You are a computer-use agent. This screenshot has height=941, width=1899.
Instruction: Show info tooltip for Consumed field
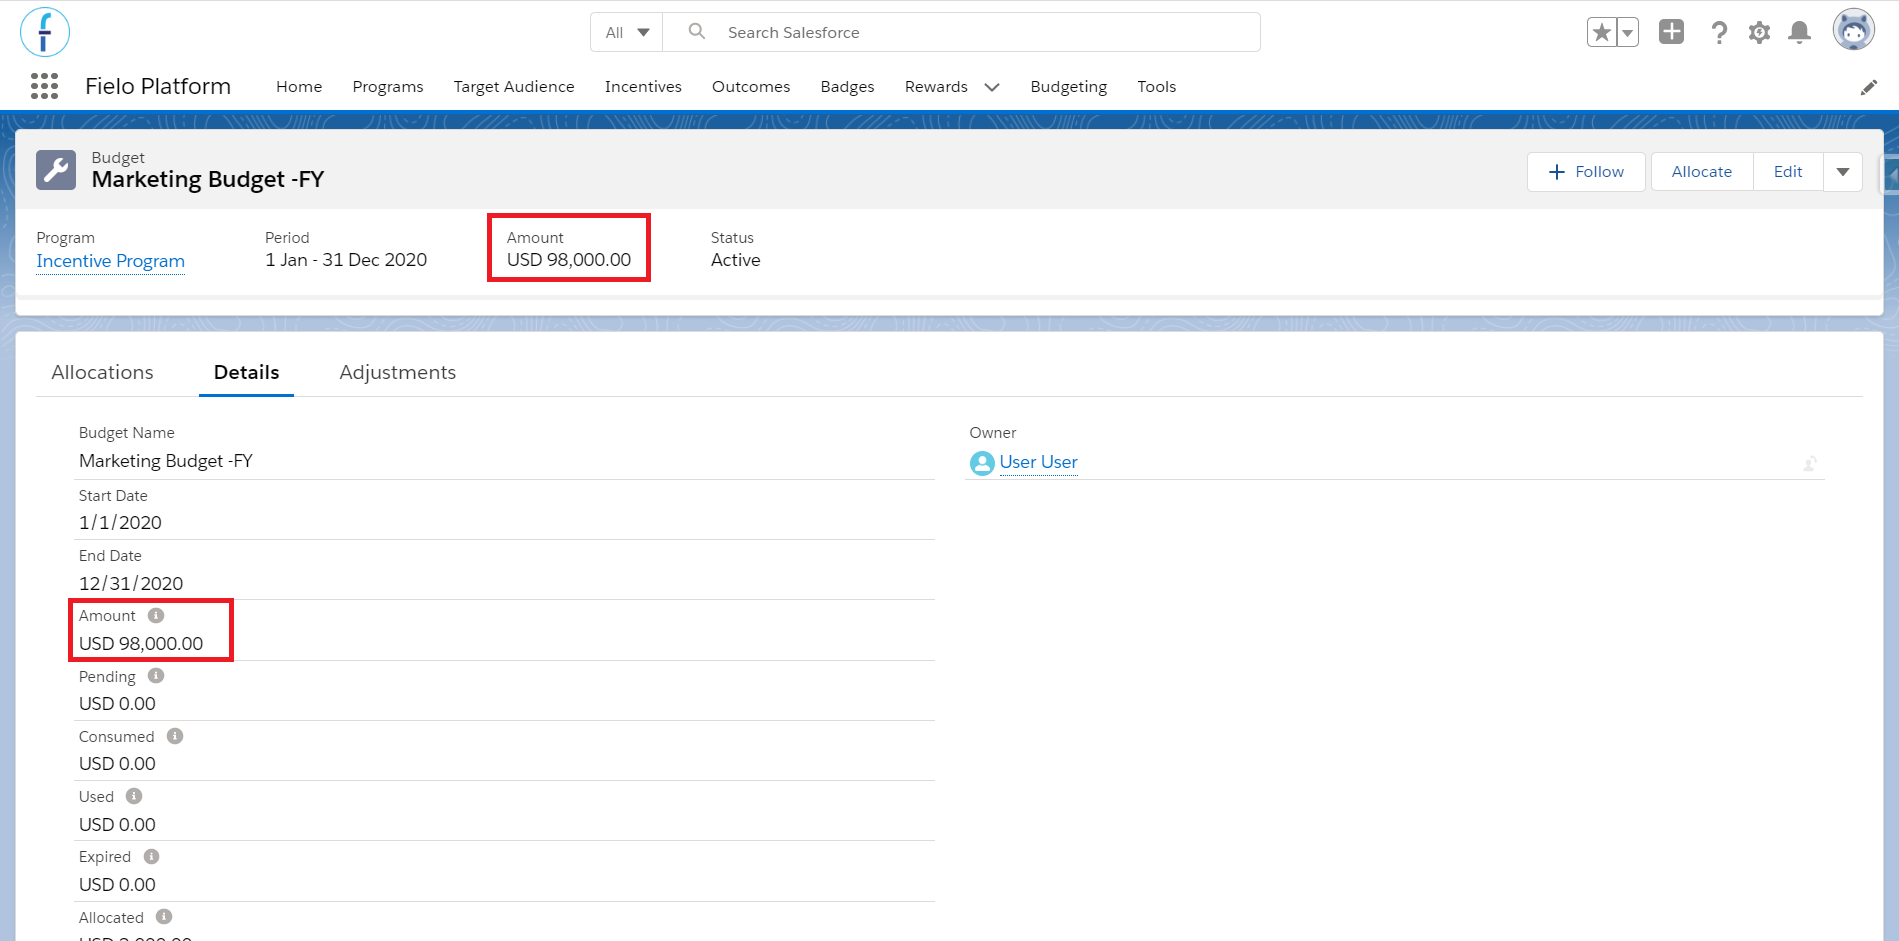tap(175, 736)
